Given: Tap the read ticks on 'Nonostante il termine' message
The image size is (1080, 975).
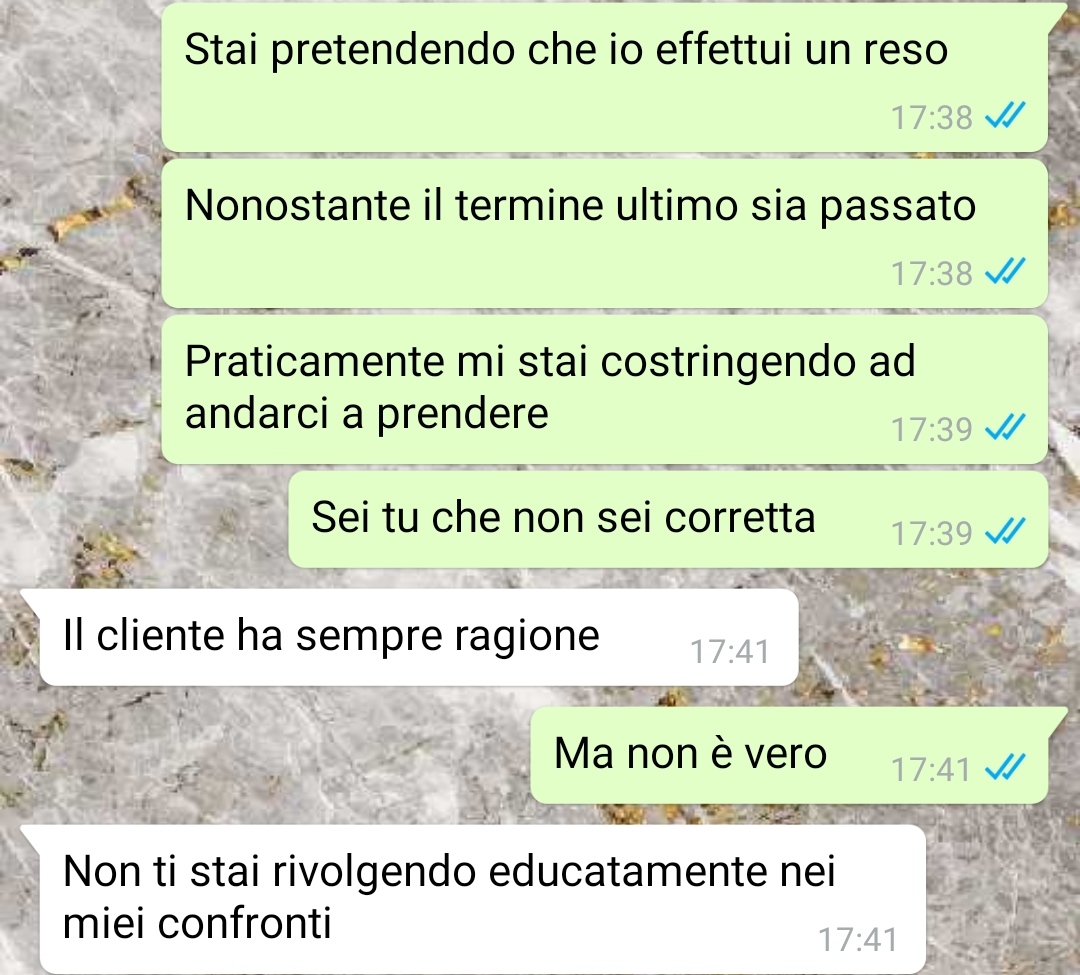Looking at the screenshot, I should pyautogui.click(x=1005, y=271).
